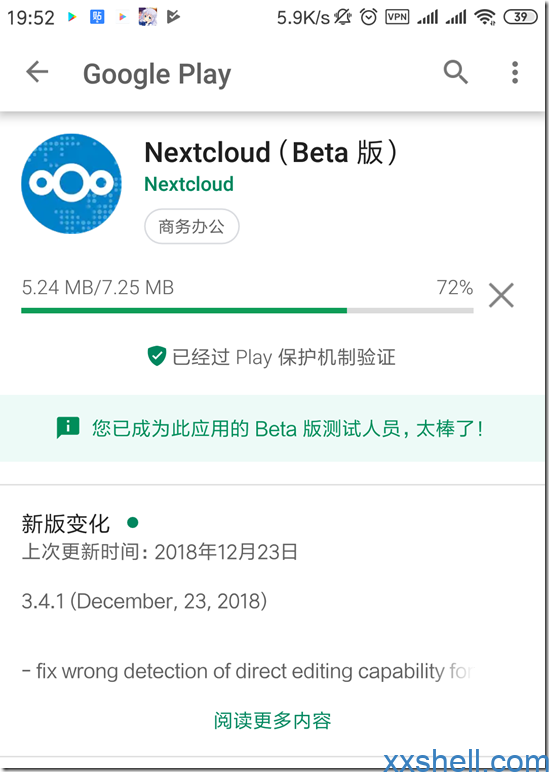
Task: Tap the beta tester banner message
Action: click(287, 428)
